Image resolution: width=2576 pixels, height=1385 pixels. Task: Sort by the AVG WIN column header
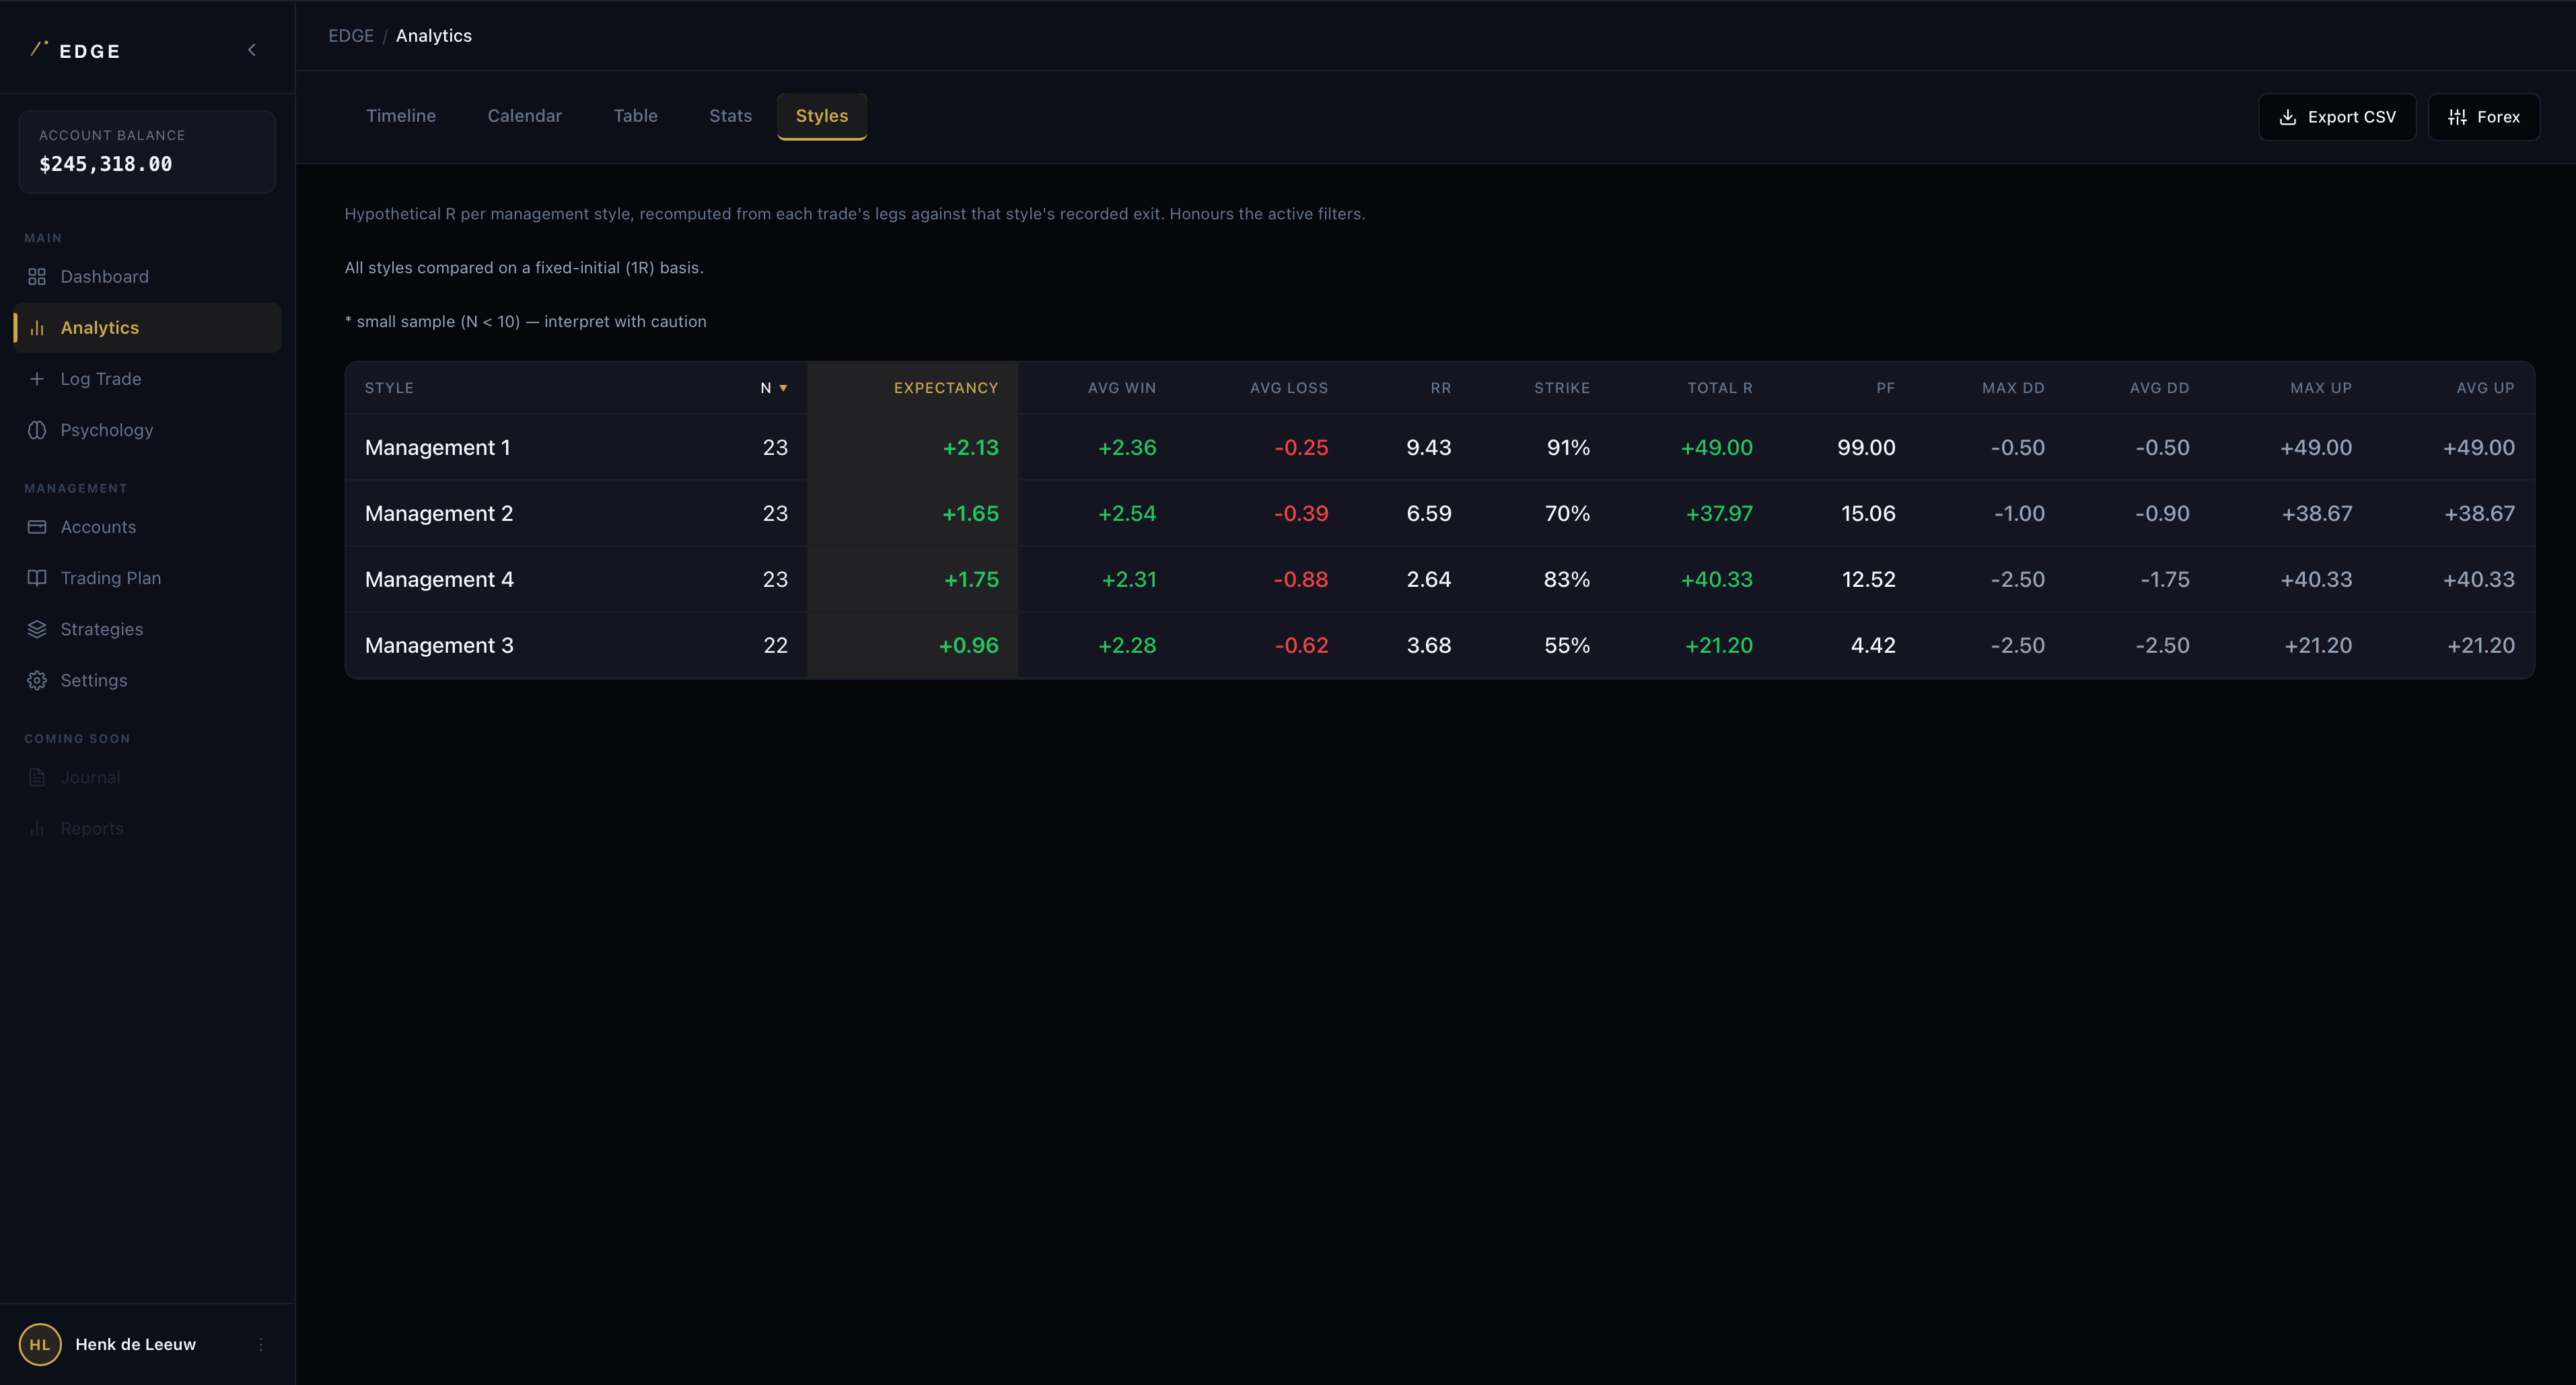[x=1122, y=388]
